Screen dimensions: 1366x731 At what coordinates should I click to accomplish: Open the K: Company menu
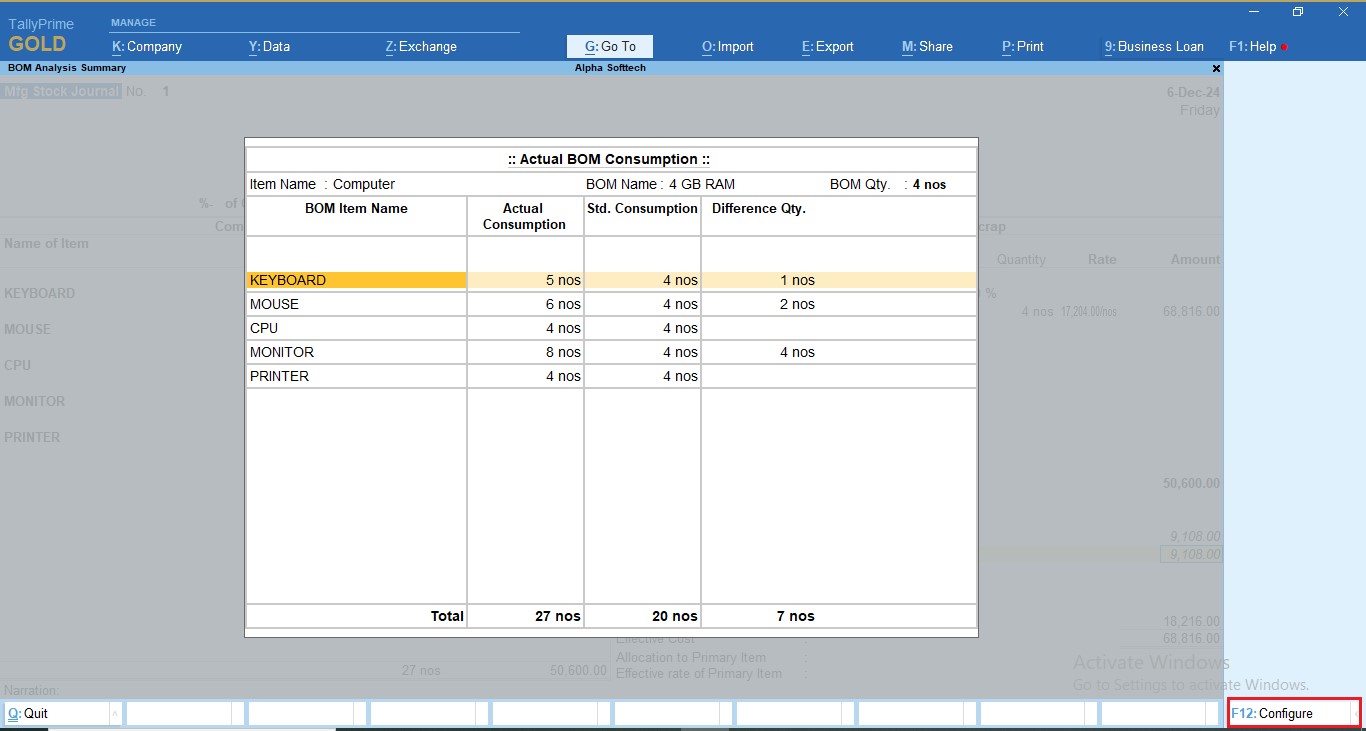pos(147,46)
